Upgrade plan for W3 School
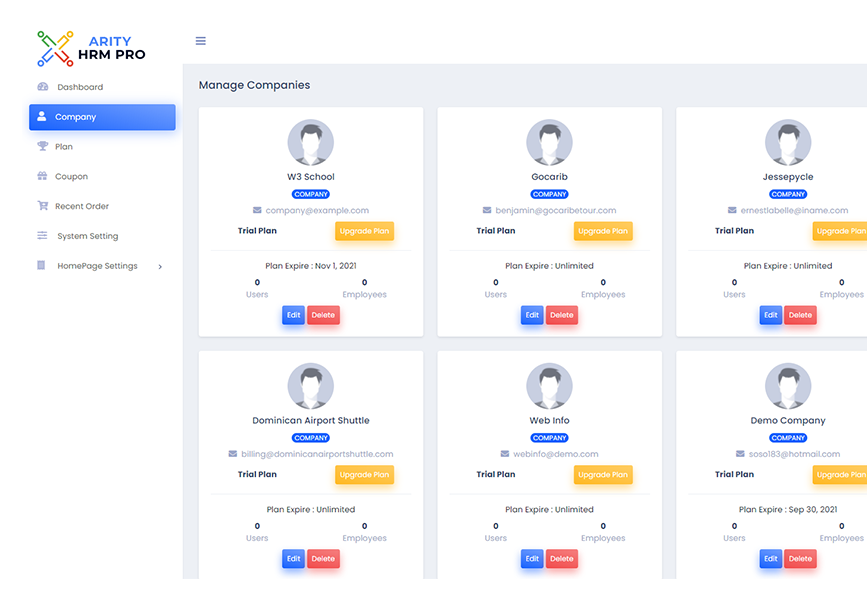 pyautogui.click(x=364, y=231)
